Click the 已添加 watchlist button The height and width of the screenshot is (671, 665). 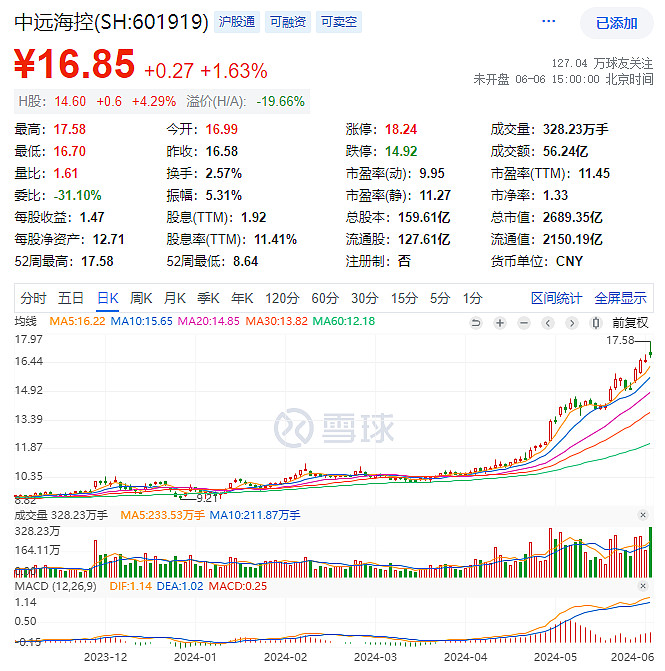click(617, 23)
